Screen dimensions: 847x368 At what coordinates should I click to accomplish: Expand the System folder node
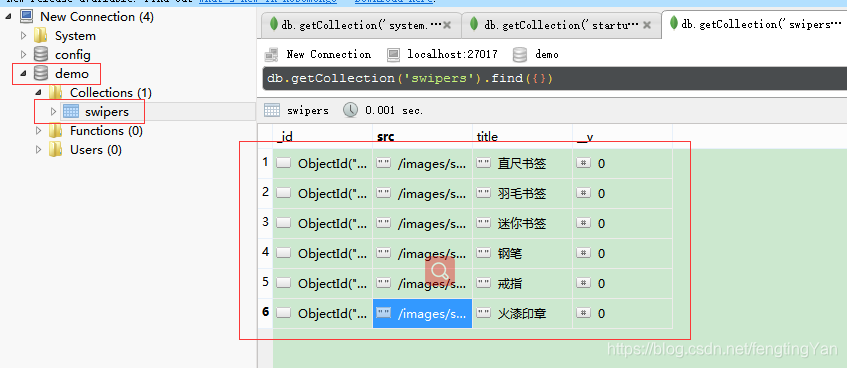tap(23, 36)
